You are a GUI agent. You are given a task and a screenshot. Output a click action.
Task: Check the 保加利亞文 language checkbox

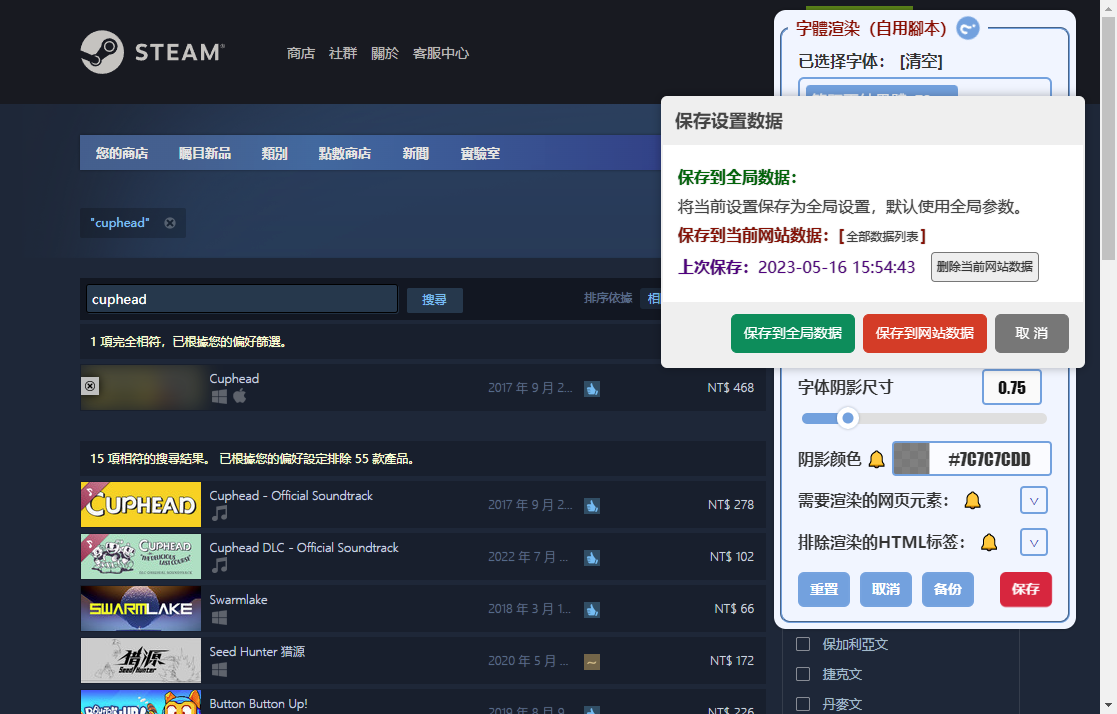point(803,644)
